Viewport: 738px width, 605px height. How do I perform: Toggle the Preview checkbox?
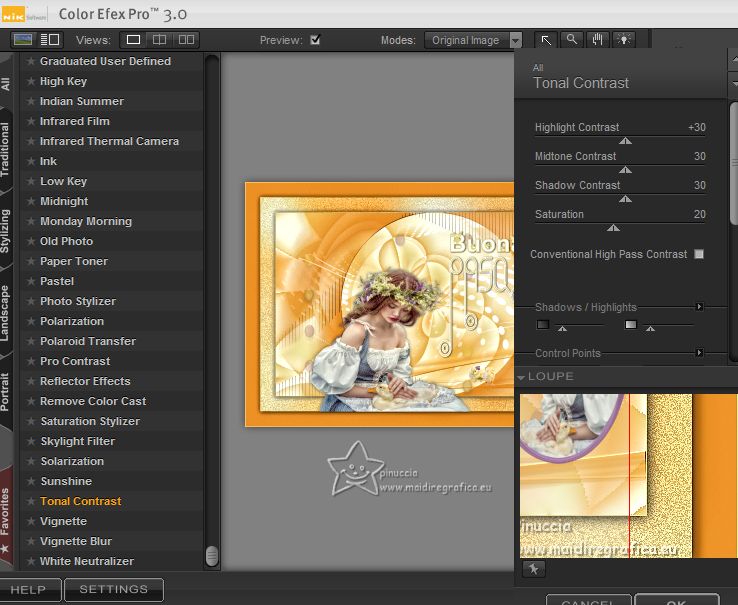[x=315, y=40]
